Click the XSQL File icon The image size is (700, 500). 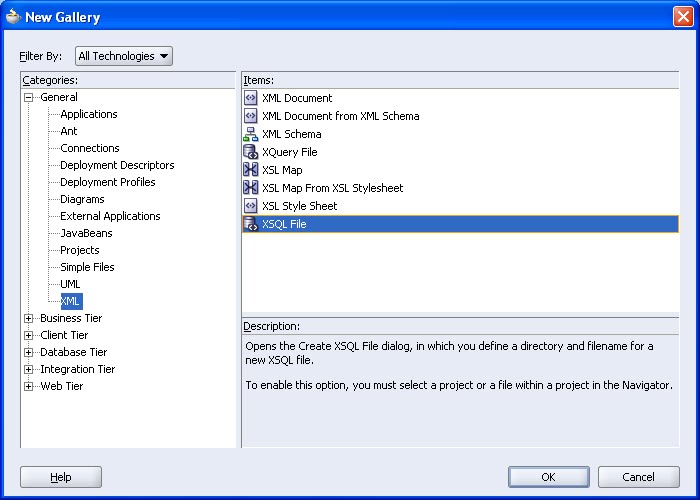250,224
